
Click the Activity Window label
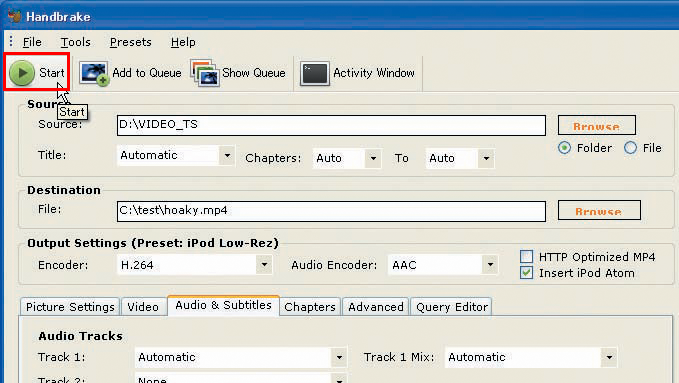tap(374, 73)
